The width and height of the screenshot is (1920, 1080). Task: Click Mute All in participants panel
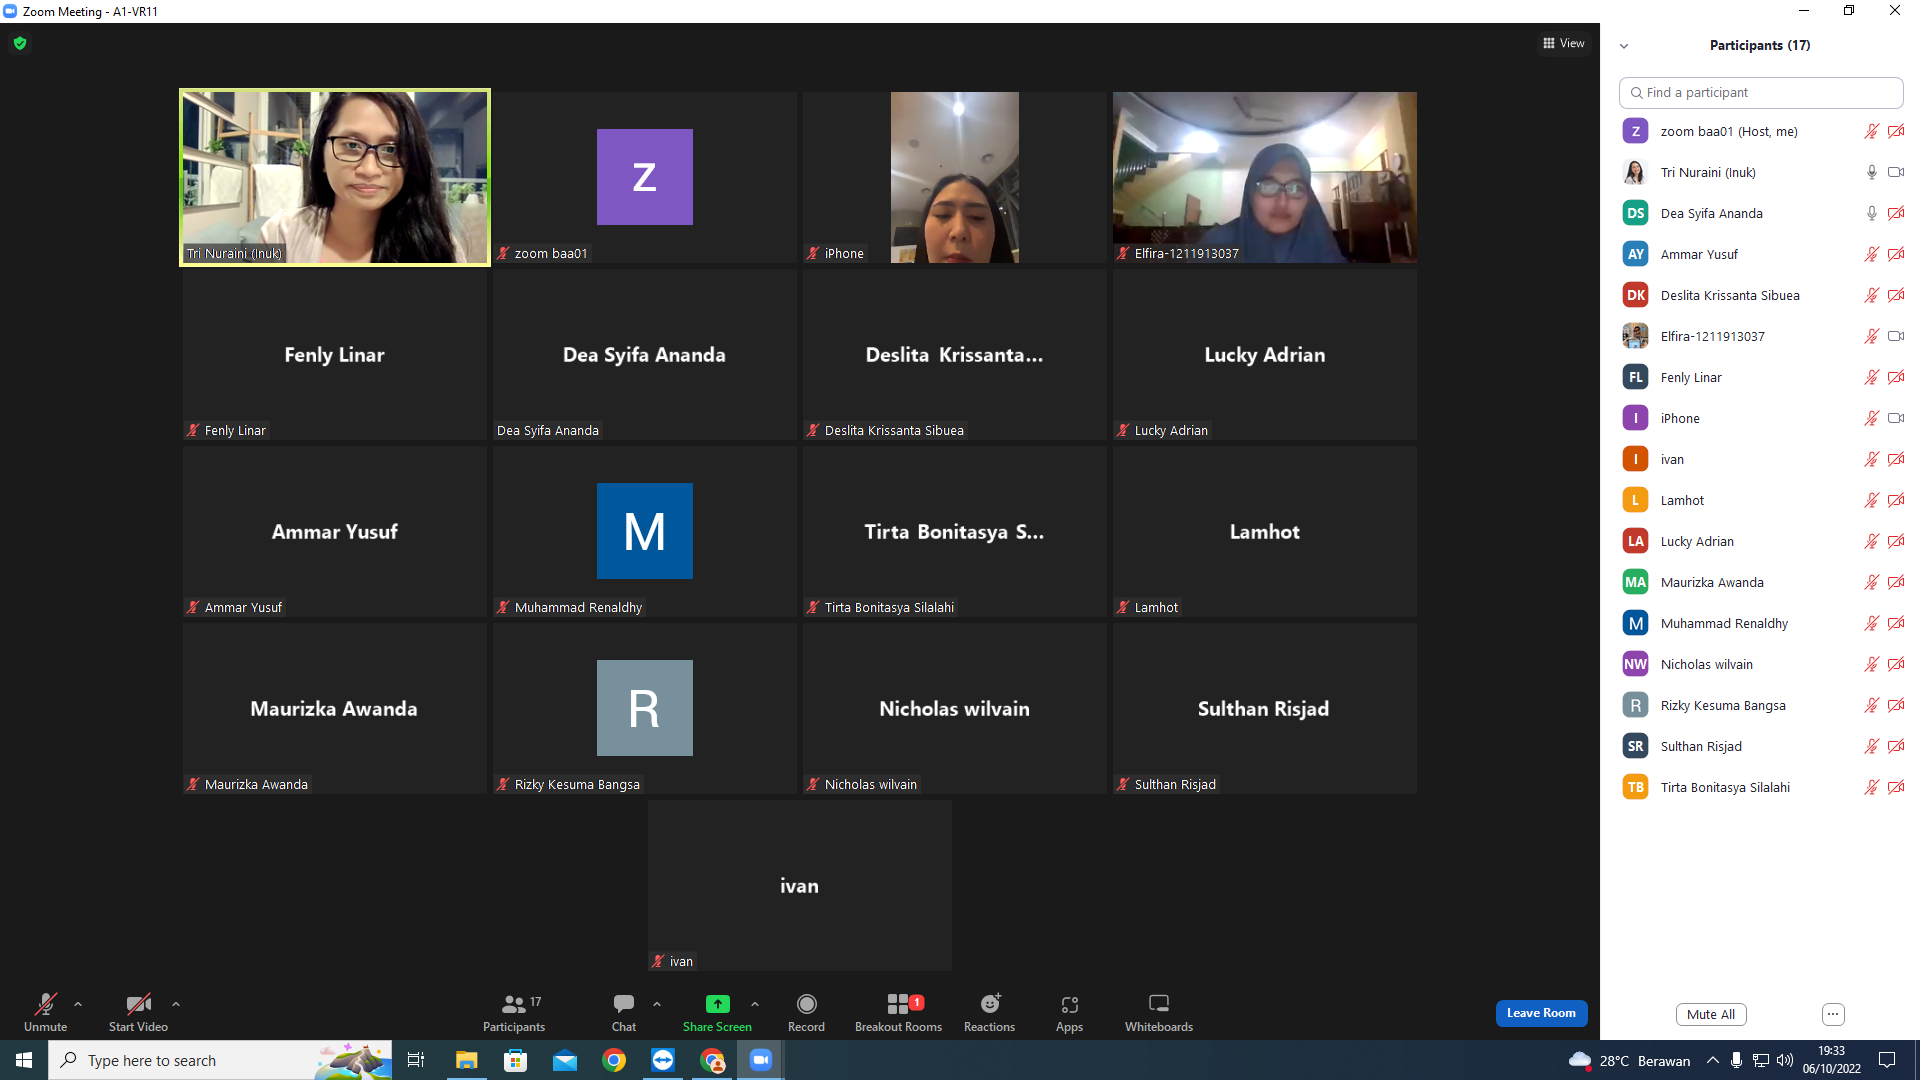pos(1711,1014)
